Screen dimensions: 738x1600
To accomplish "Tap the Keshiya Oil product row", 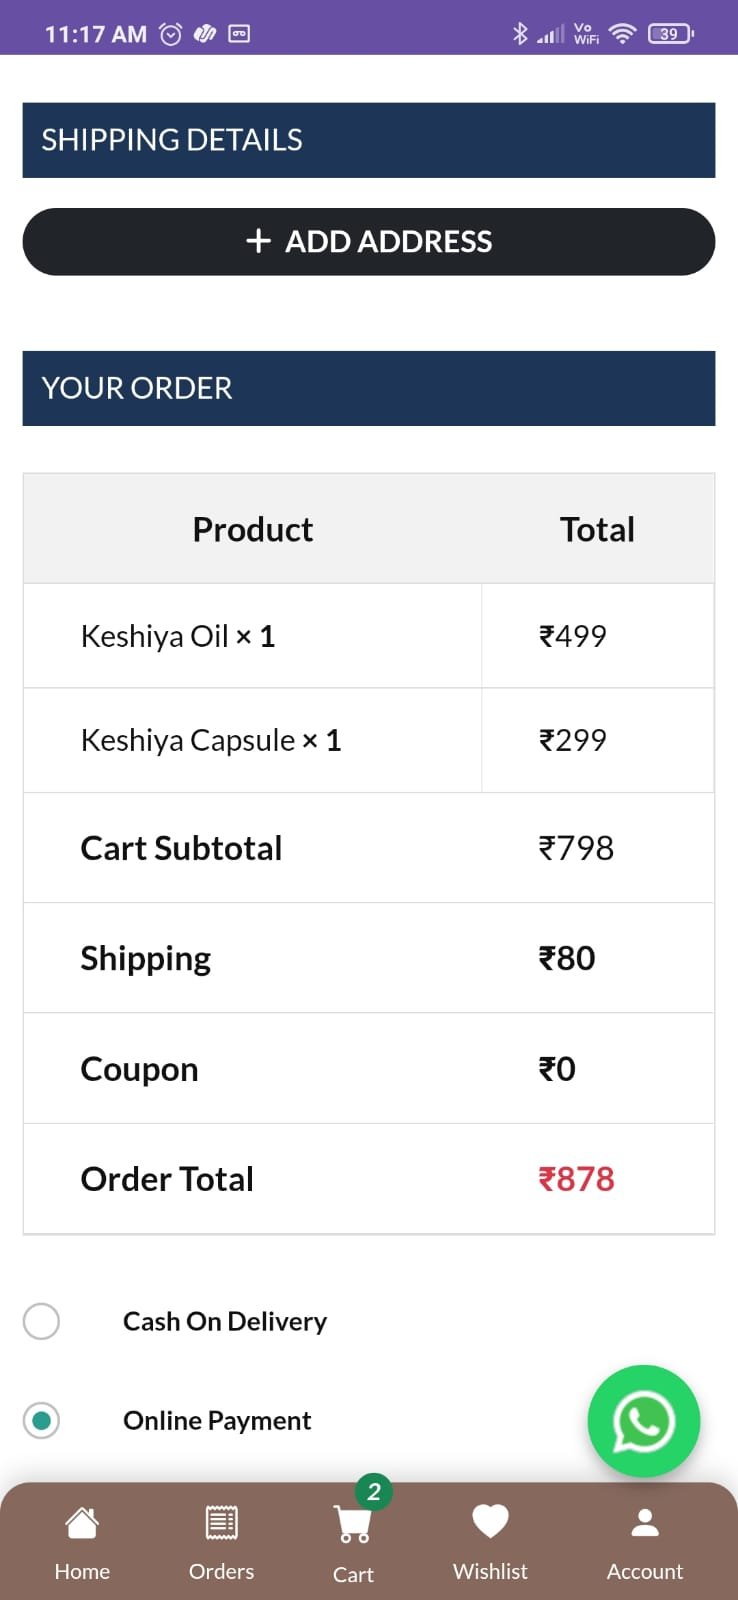I will 369,636.
